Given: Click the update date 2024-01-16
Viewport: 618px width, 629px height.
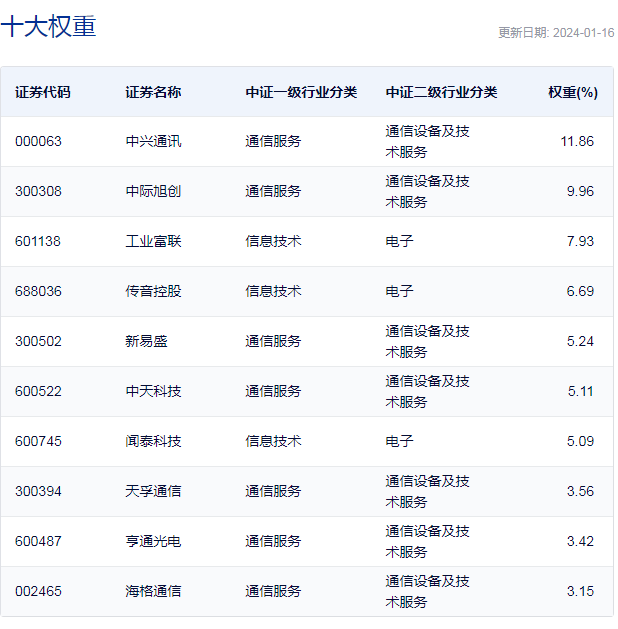Looking at the screenshot, I should tap(583, 32).
